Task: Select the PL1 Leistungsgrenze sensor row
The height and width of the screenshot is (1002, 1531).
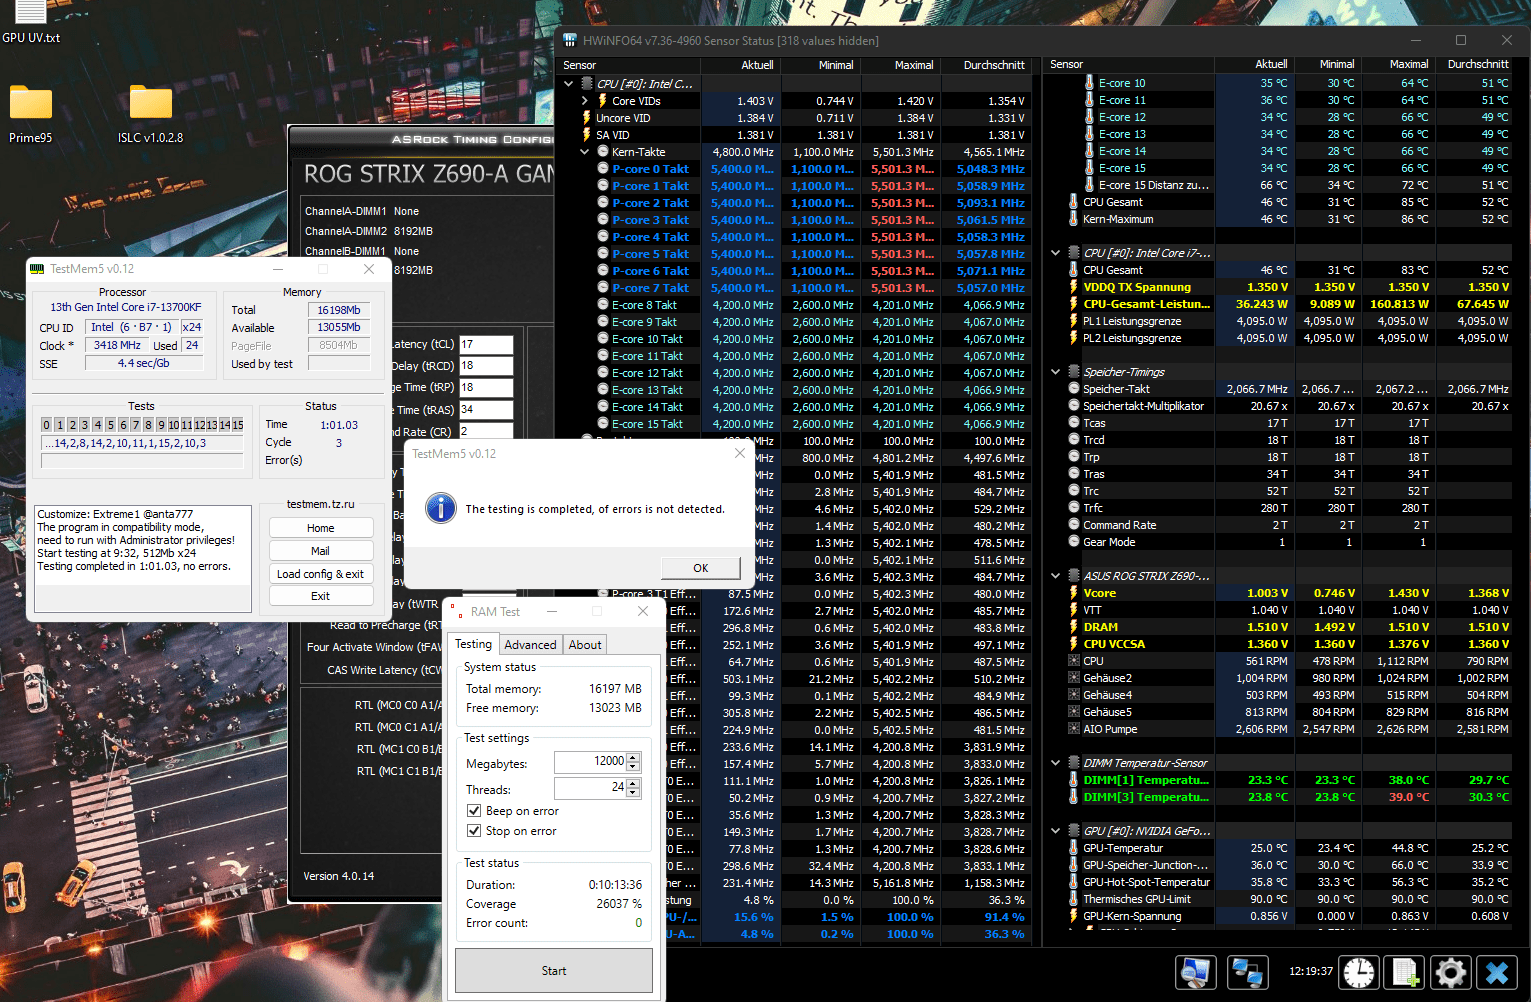Action: tap(1288, 321)
